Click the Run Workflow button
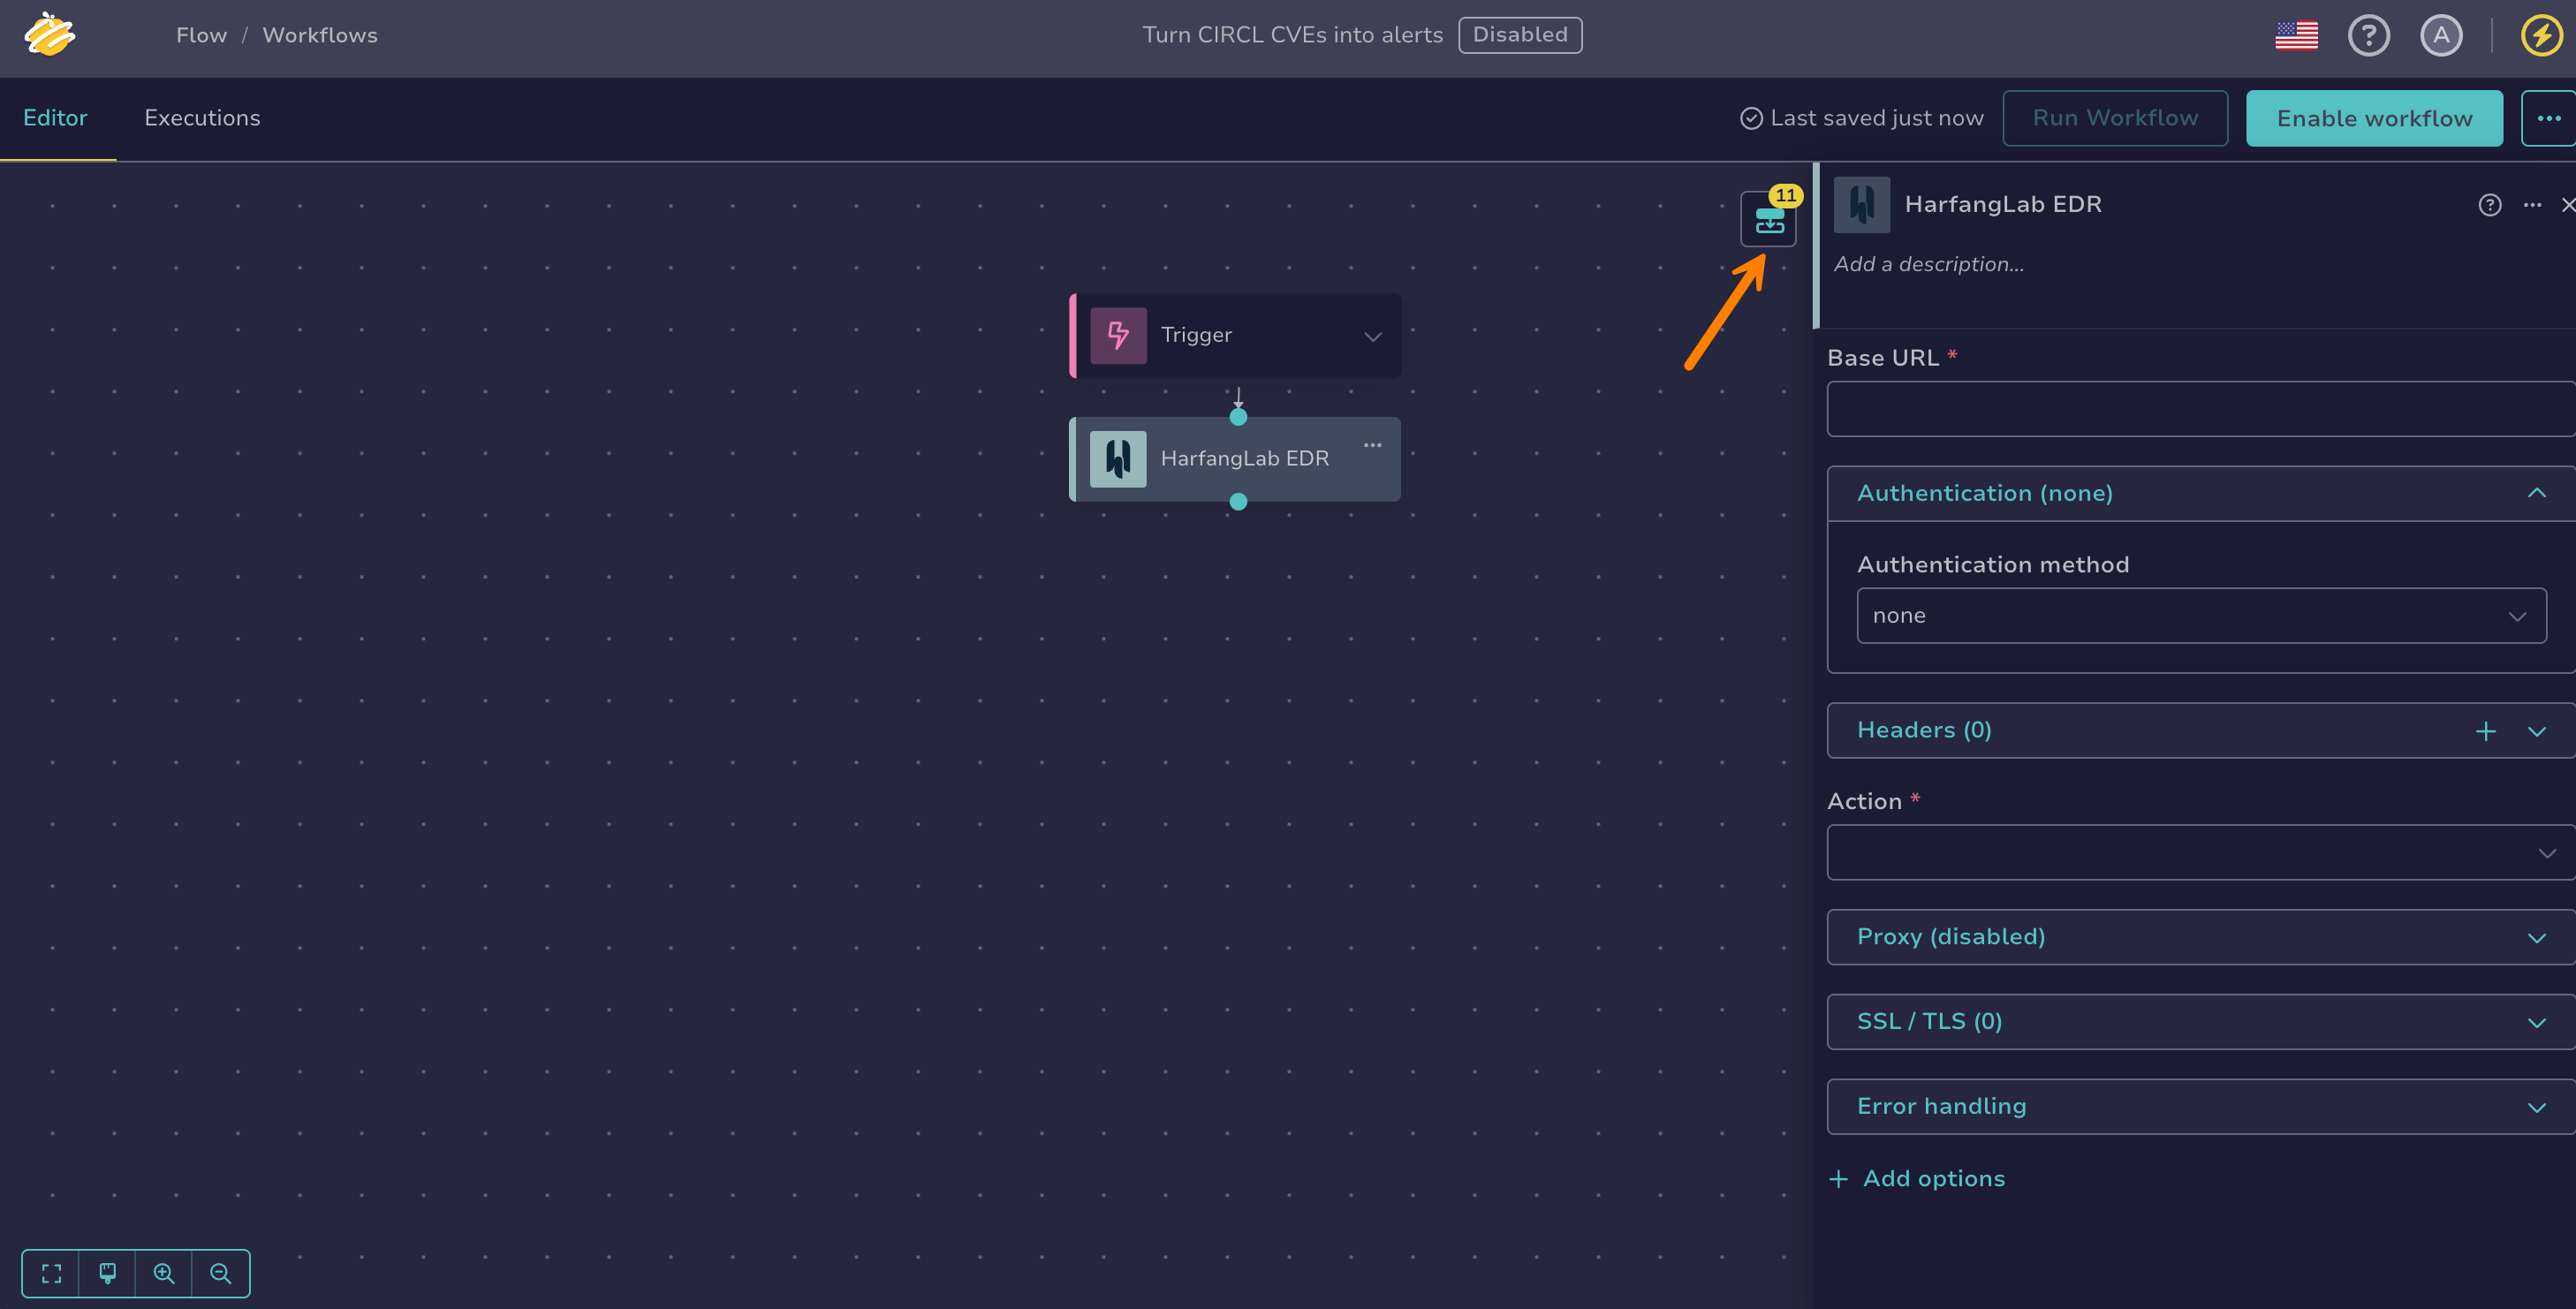The image size is (2576, 1309). pos(2115,118)
